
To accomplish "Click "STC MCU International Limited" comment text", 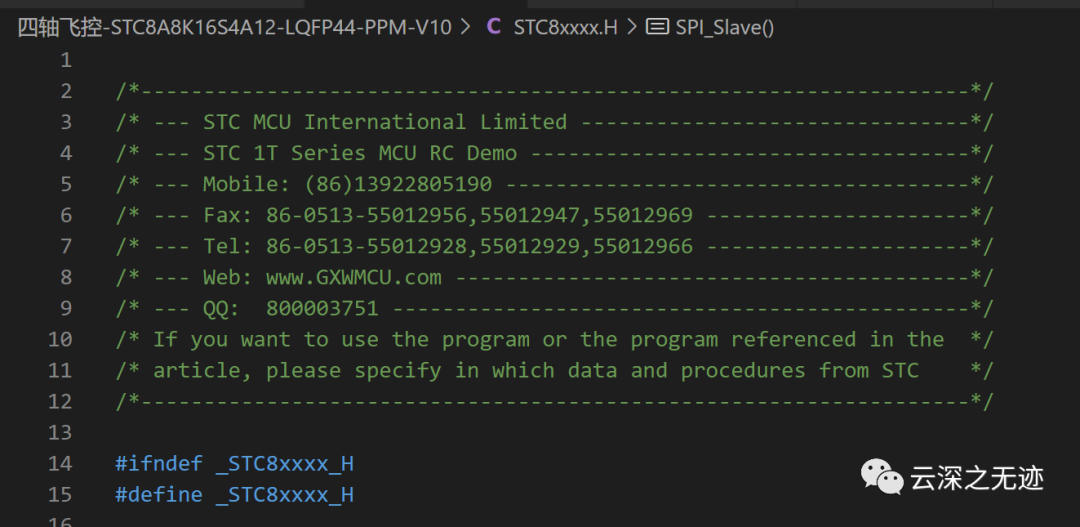I will point(385,122).
